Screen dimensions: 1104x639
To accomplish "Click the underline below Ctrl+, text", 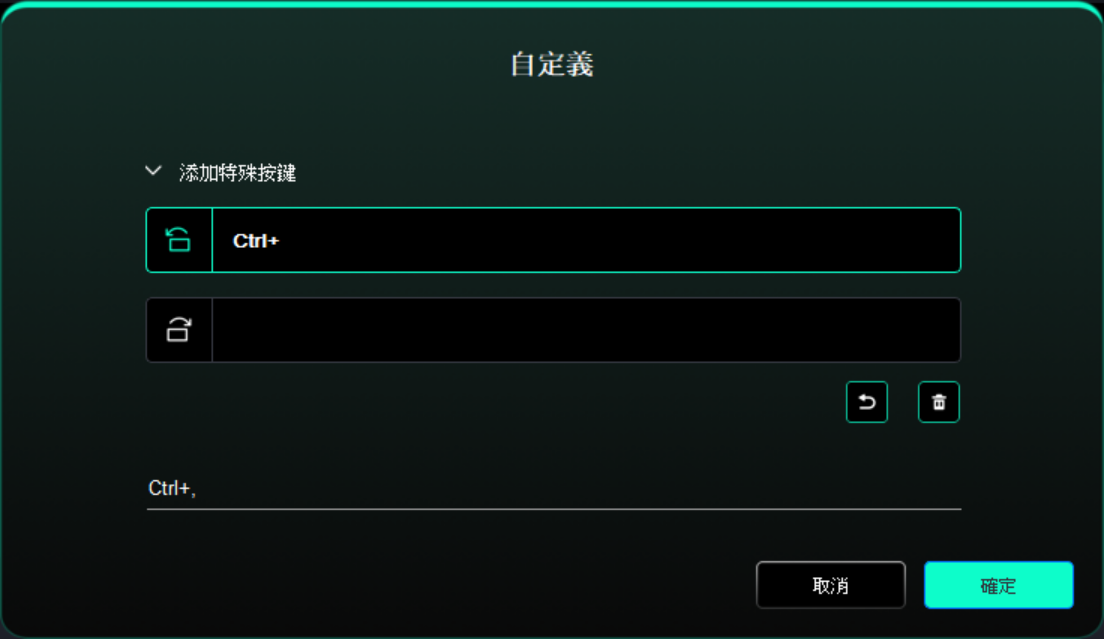I will click(x=553, y=508).
